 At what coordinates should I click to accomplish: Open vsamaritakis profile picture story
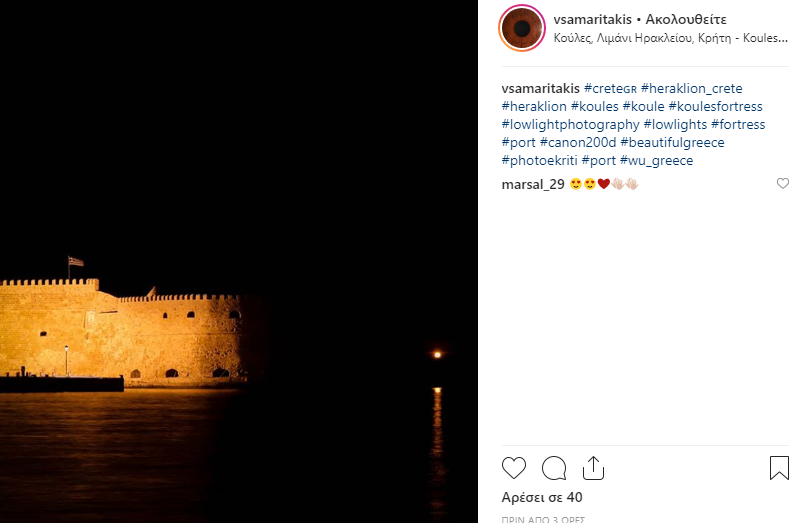(x=522, y=28)
